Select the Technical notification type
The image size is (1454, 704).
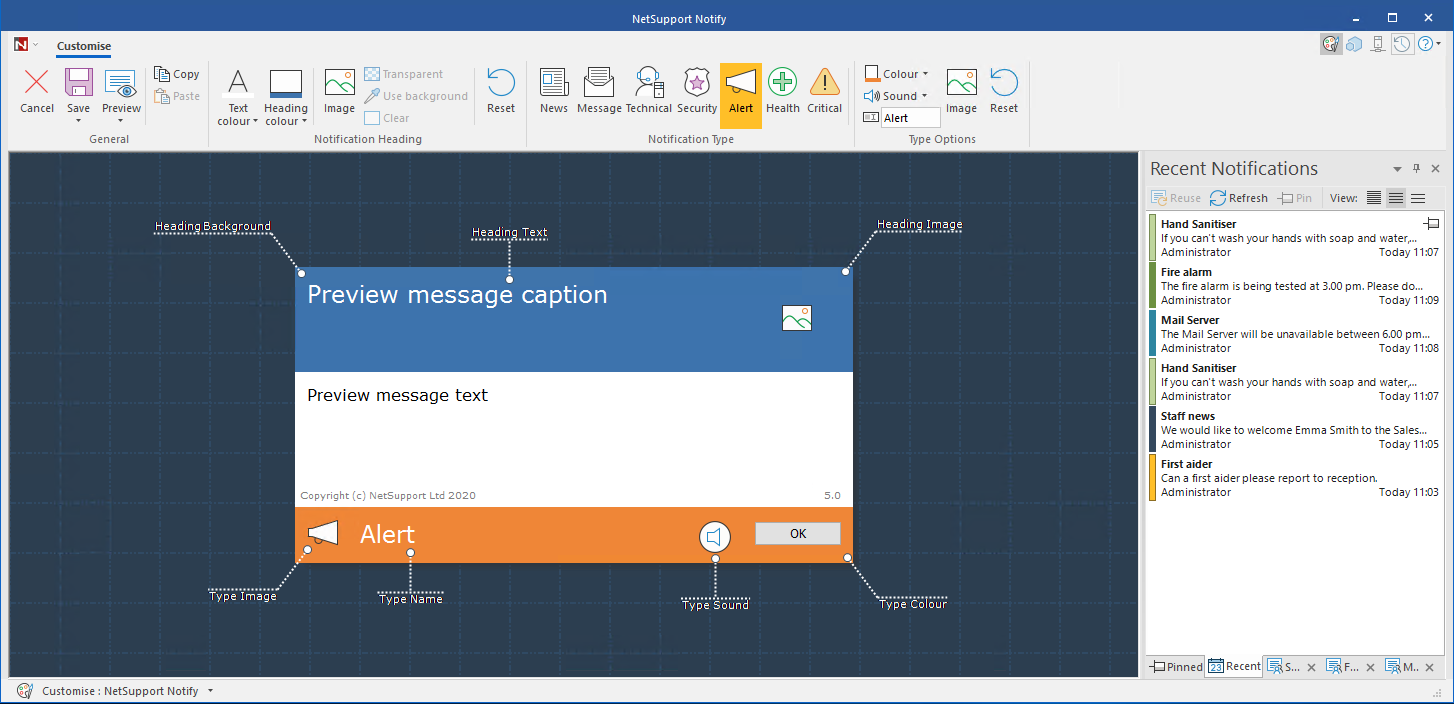click(649, 92)
